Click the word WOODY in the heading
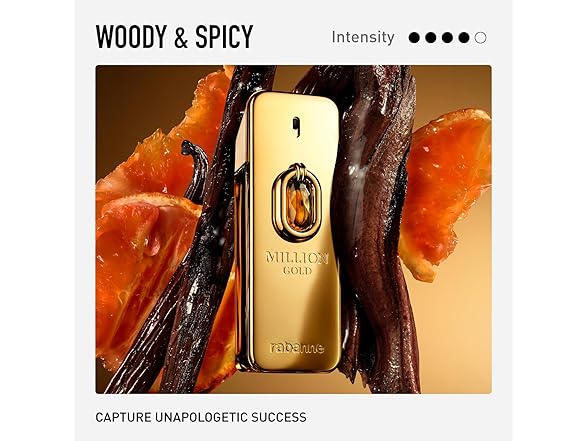The image size is (588, 441). 131,36
